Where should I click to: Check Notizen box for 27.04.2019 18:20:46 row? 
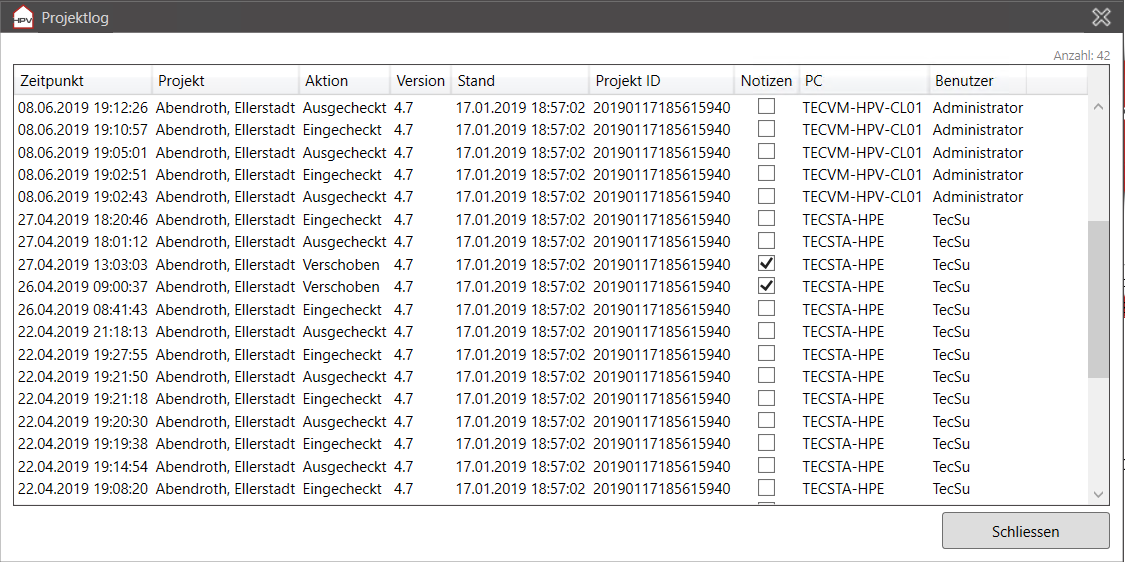[766, 218]
